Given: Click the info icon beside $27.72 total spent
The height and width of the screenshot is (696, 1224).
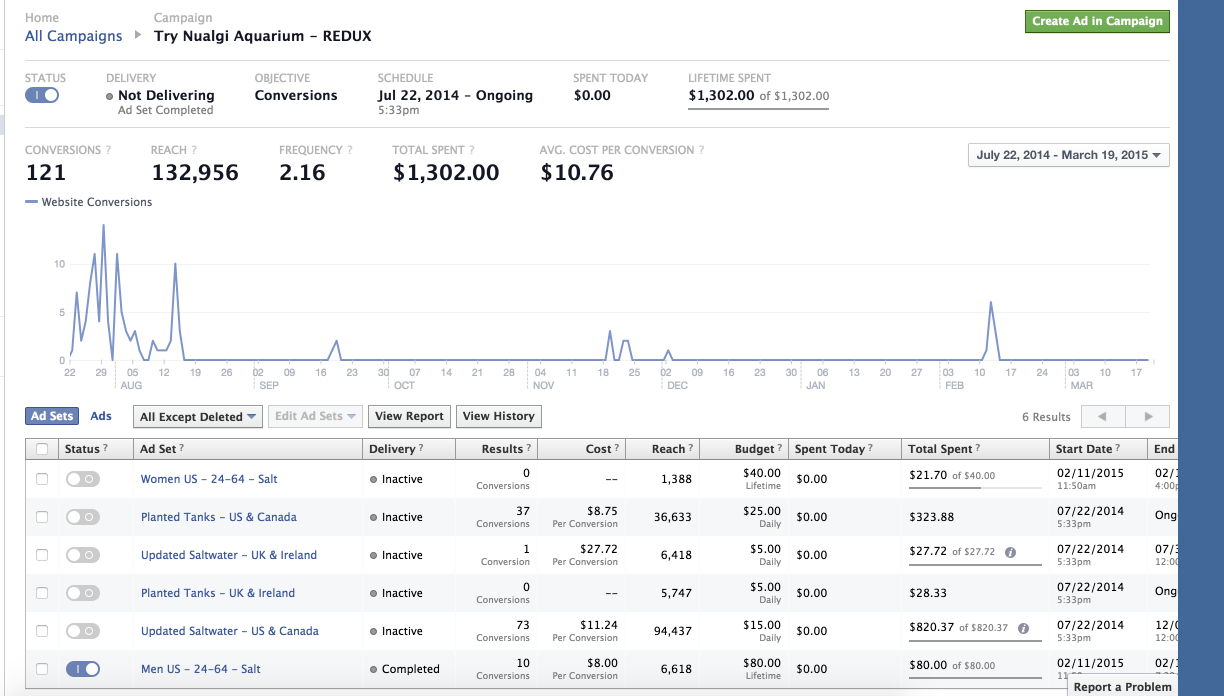Looking at the screenshot, I should click(1011, 552).
